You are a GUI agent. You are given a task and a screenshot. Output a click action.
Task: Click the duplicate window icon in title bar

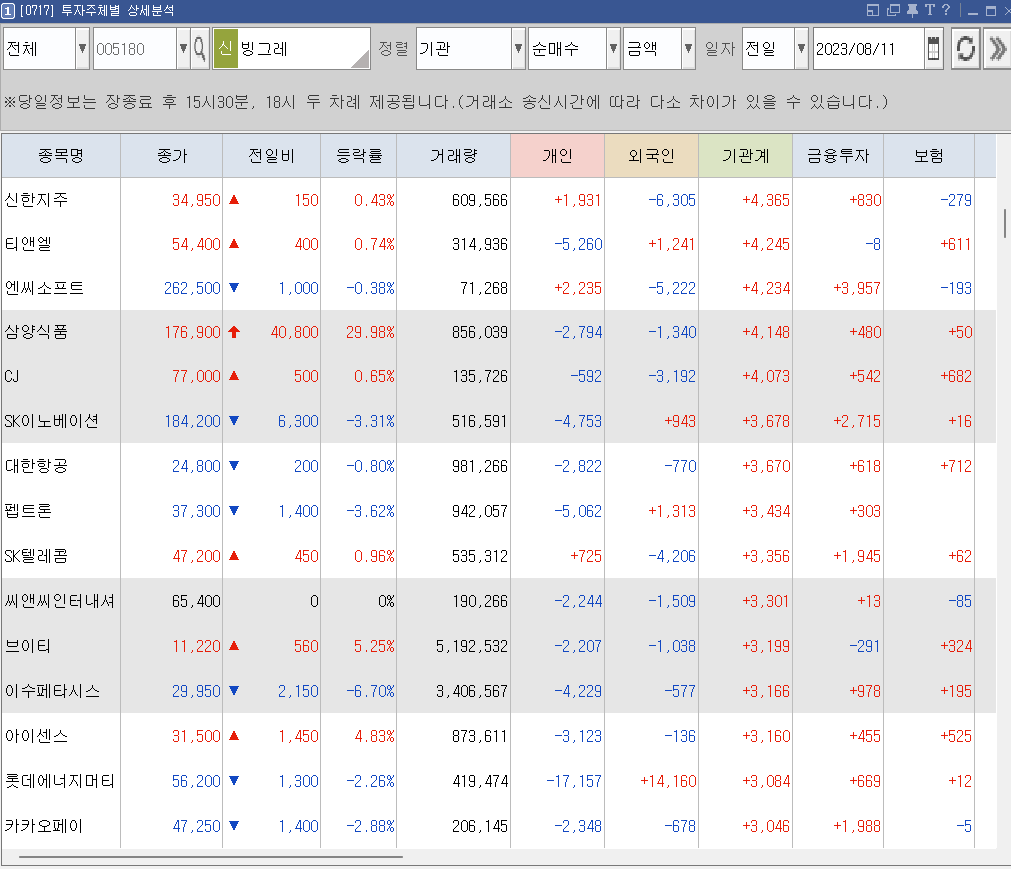point(893,10)
